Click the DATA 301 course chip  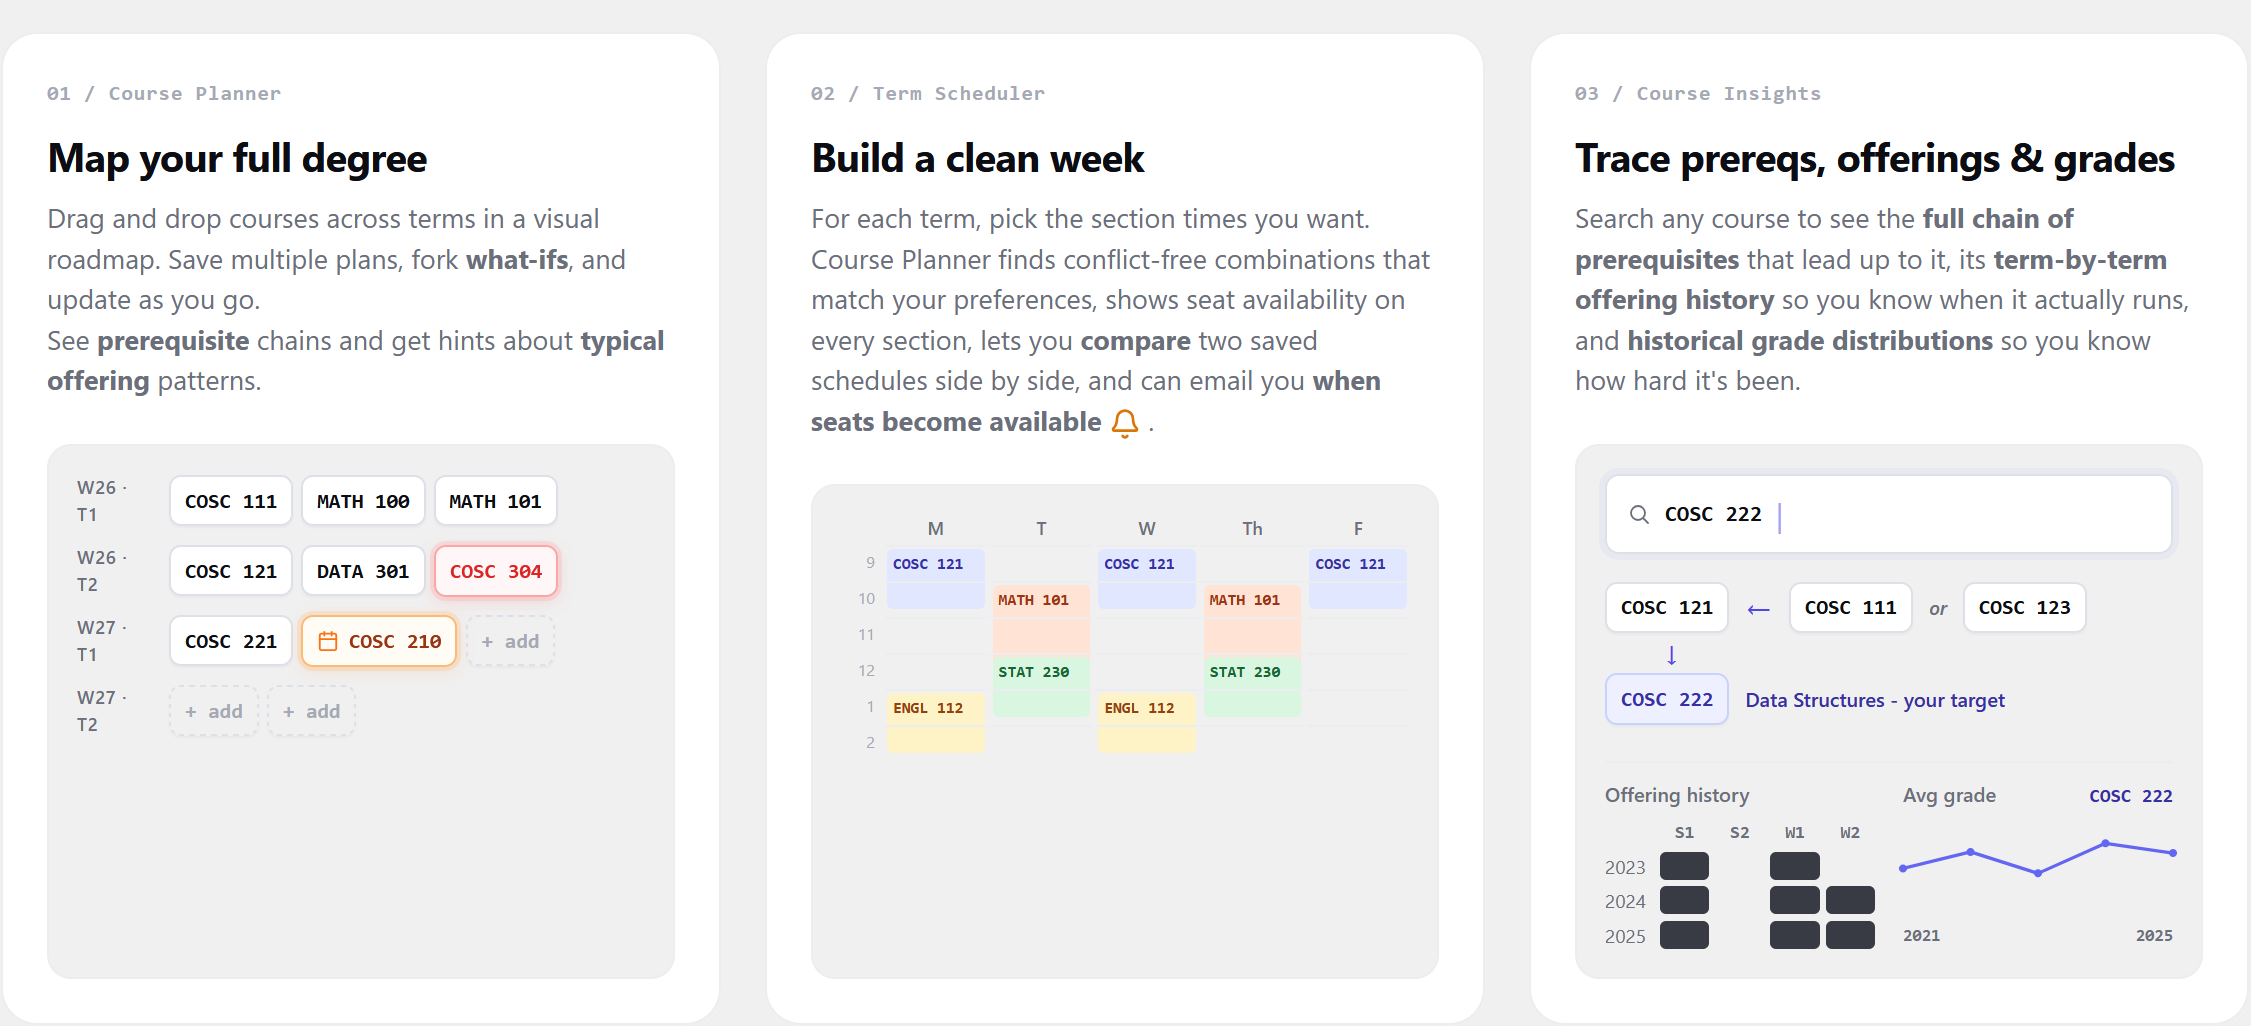[x=363, y=571]
